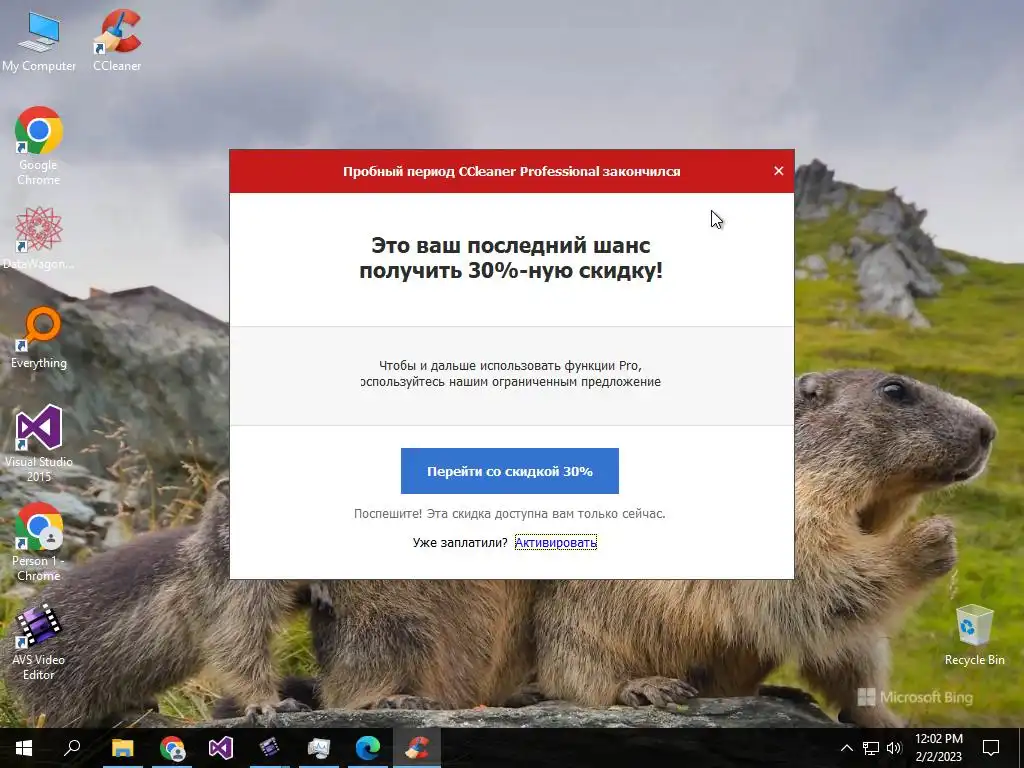This screenshot has height=768, width=1024.
Task: Open Microsoft Edge from taskbar
Action: 368,748
